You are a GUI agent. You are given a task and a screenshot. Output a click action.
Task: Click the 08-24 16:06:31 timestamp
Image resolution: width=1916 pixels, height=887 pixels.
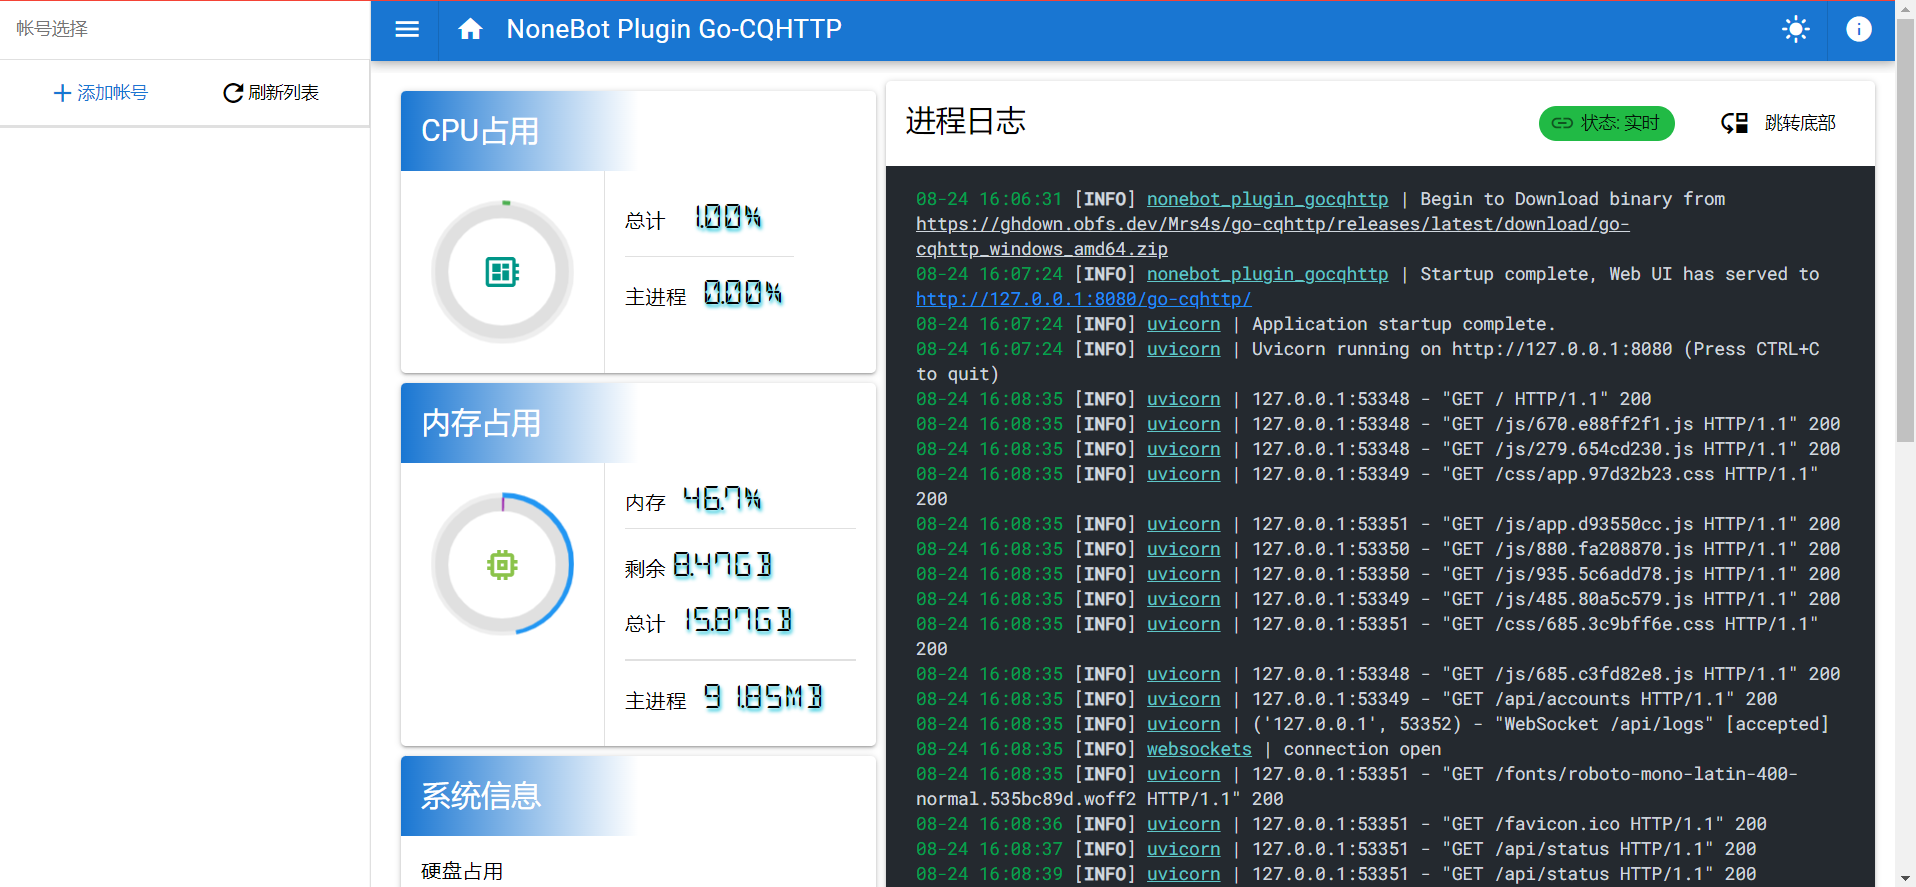click(989, 199)
